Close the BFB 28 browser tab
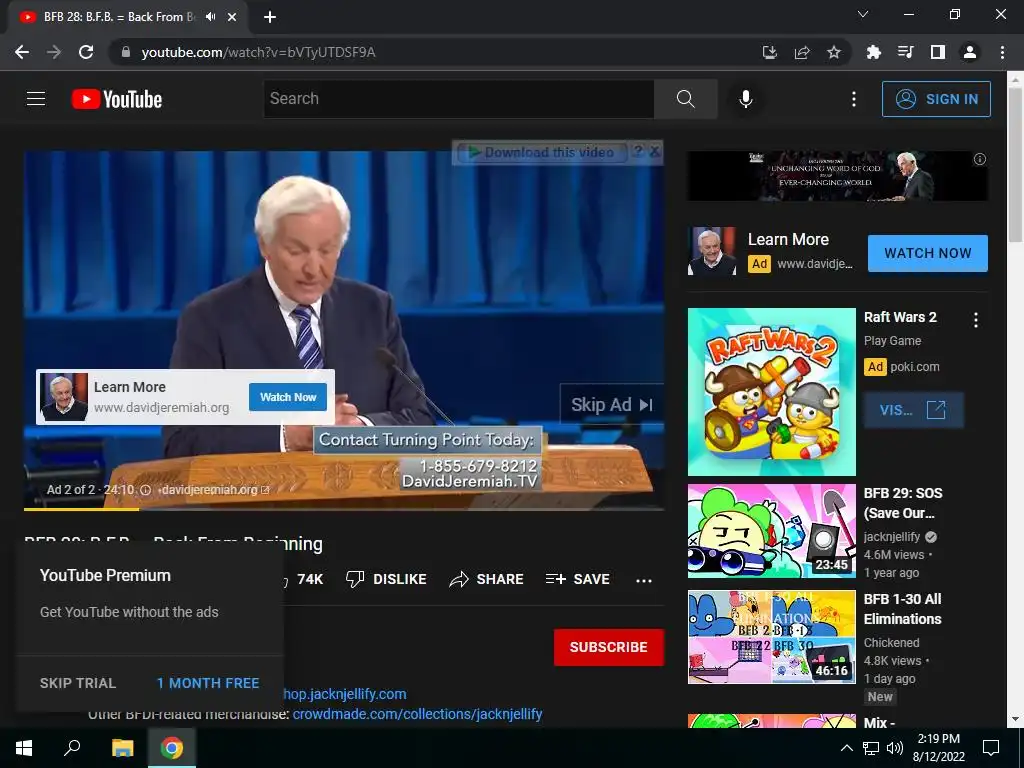 coord(232,17)
